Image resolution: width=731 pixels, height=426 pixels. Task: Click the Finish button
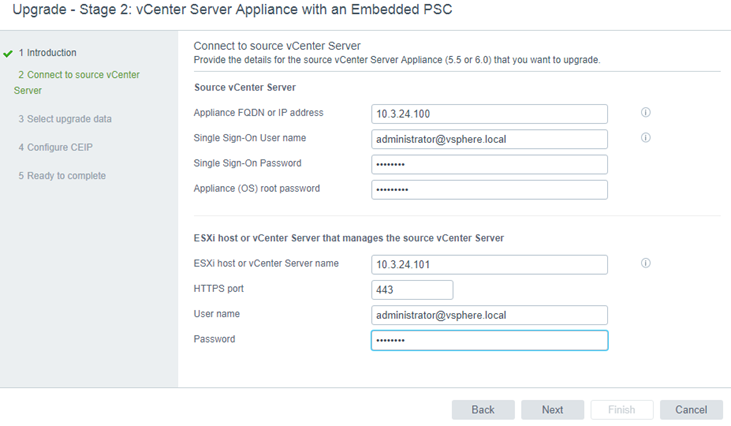tap(622, 410)
